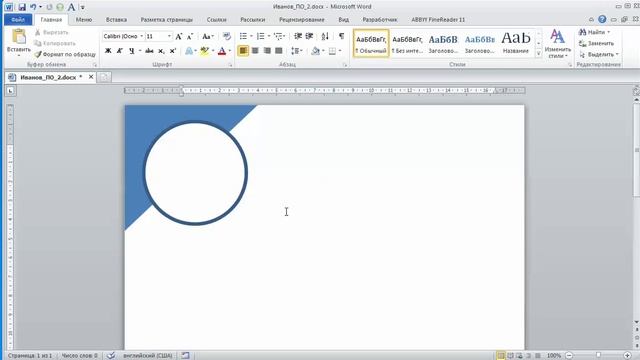Click the Increase Indent icon
640x360 pixels.
pos(309,36)
